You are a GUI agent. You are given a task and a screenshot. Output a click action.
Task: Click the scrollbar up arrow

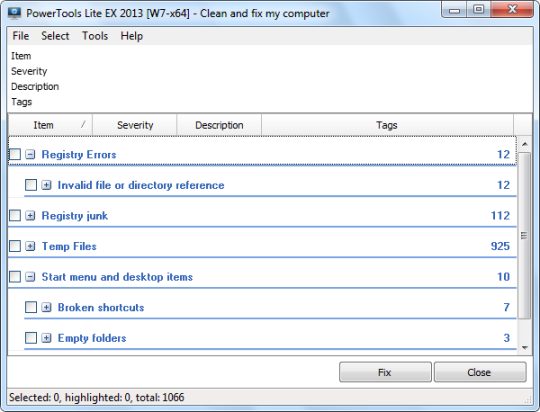click(525, 144)
